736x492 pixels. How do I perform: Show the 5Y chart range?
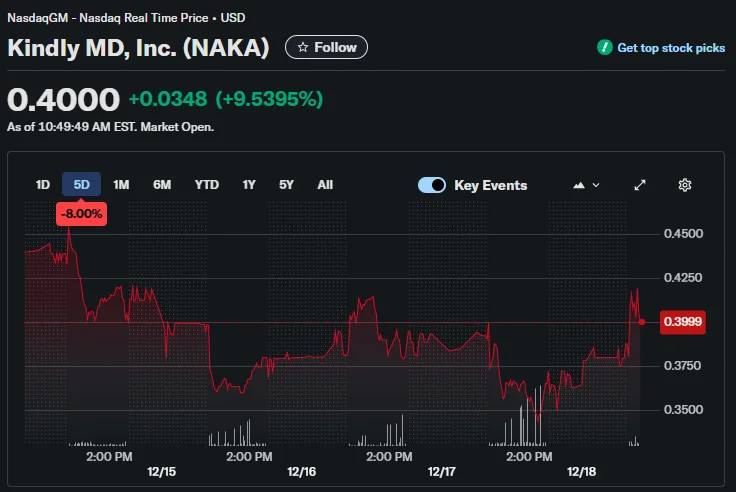(286, 184)
